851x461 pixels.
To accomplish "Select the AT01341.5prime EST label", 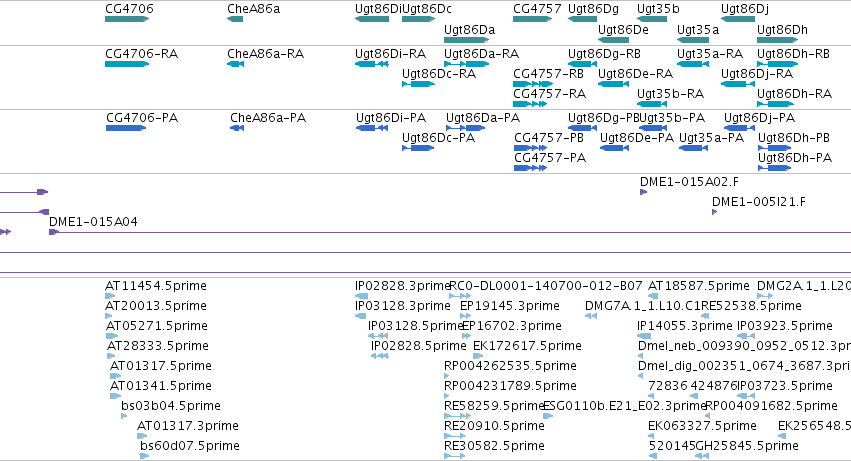I will (161, 387).
